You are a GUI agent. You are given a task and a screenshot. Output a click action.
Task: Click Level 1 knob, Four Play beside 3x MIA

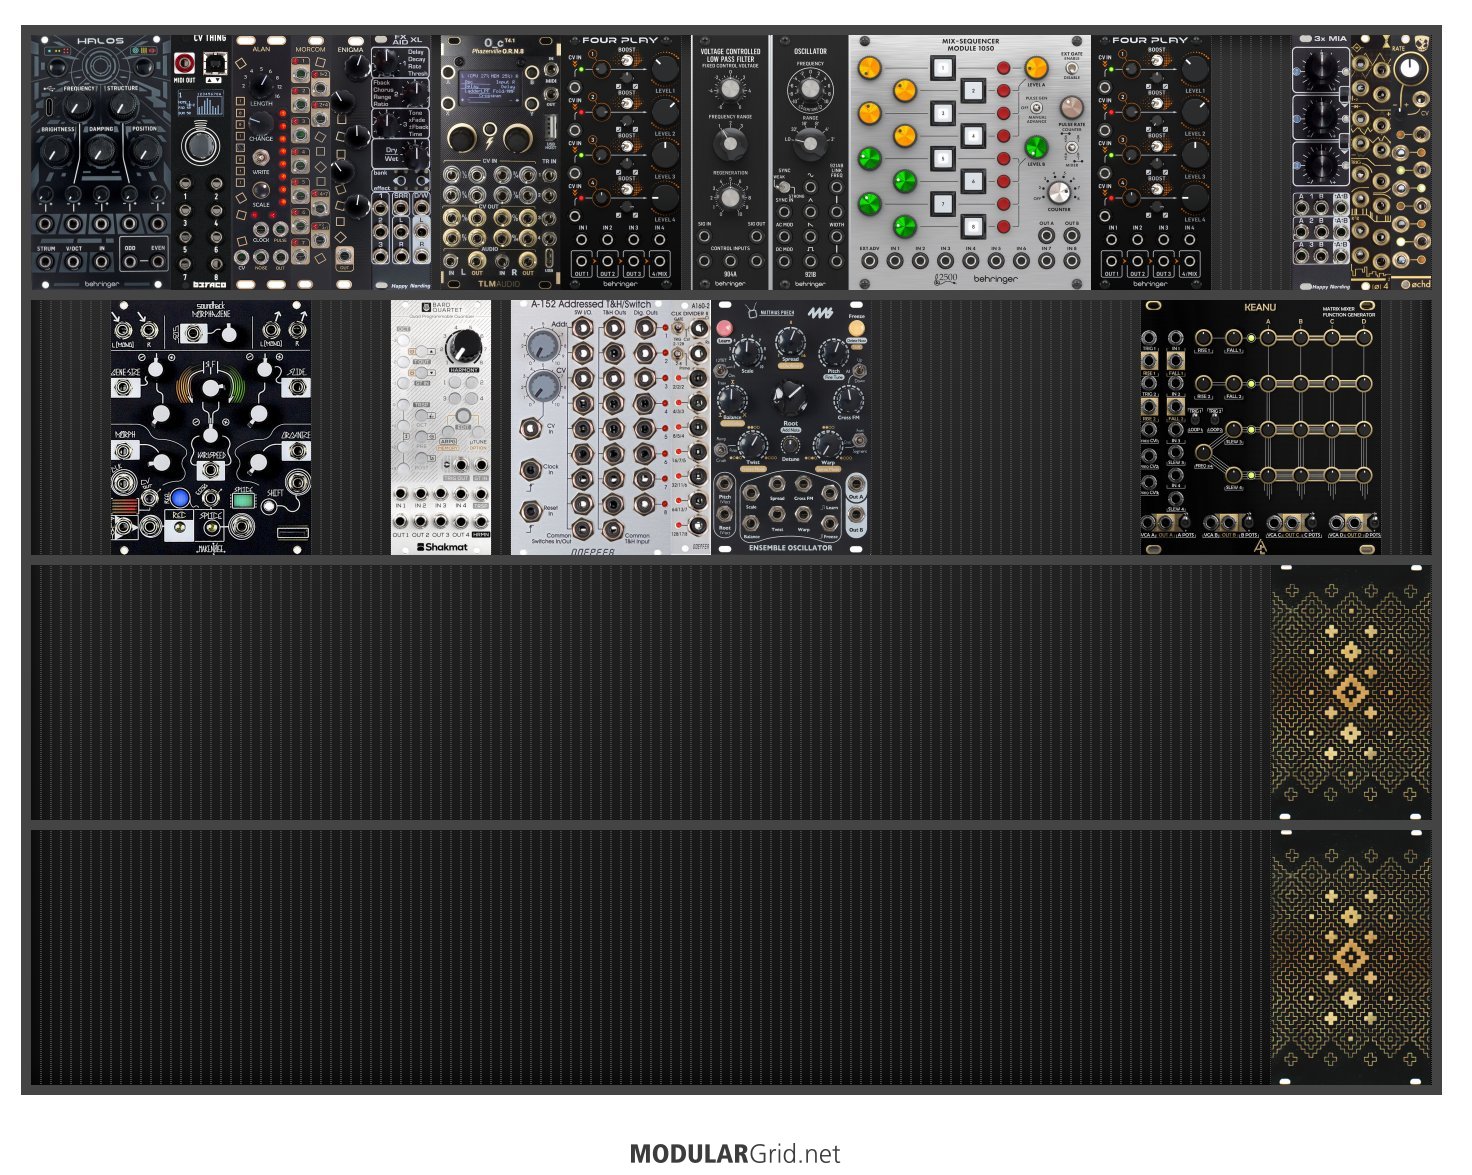click(x=1194, y=68)
